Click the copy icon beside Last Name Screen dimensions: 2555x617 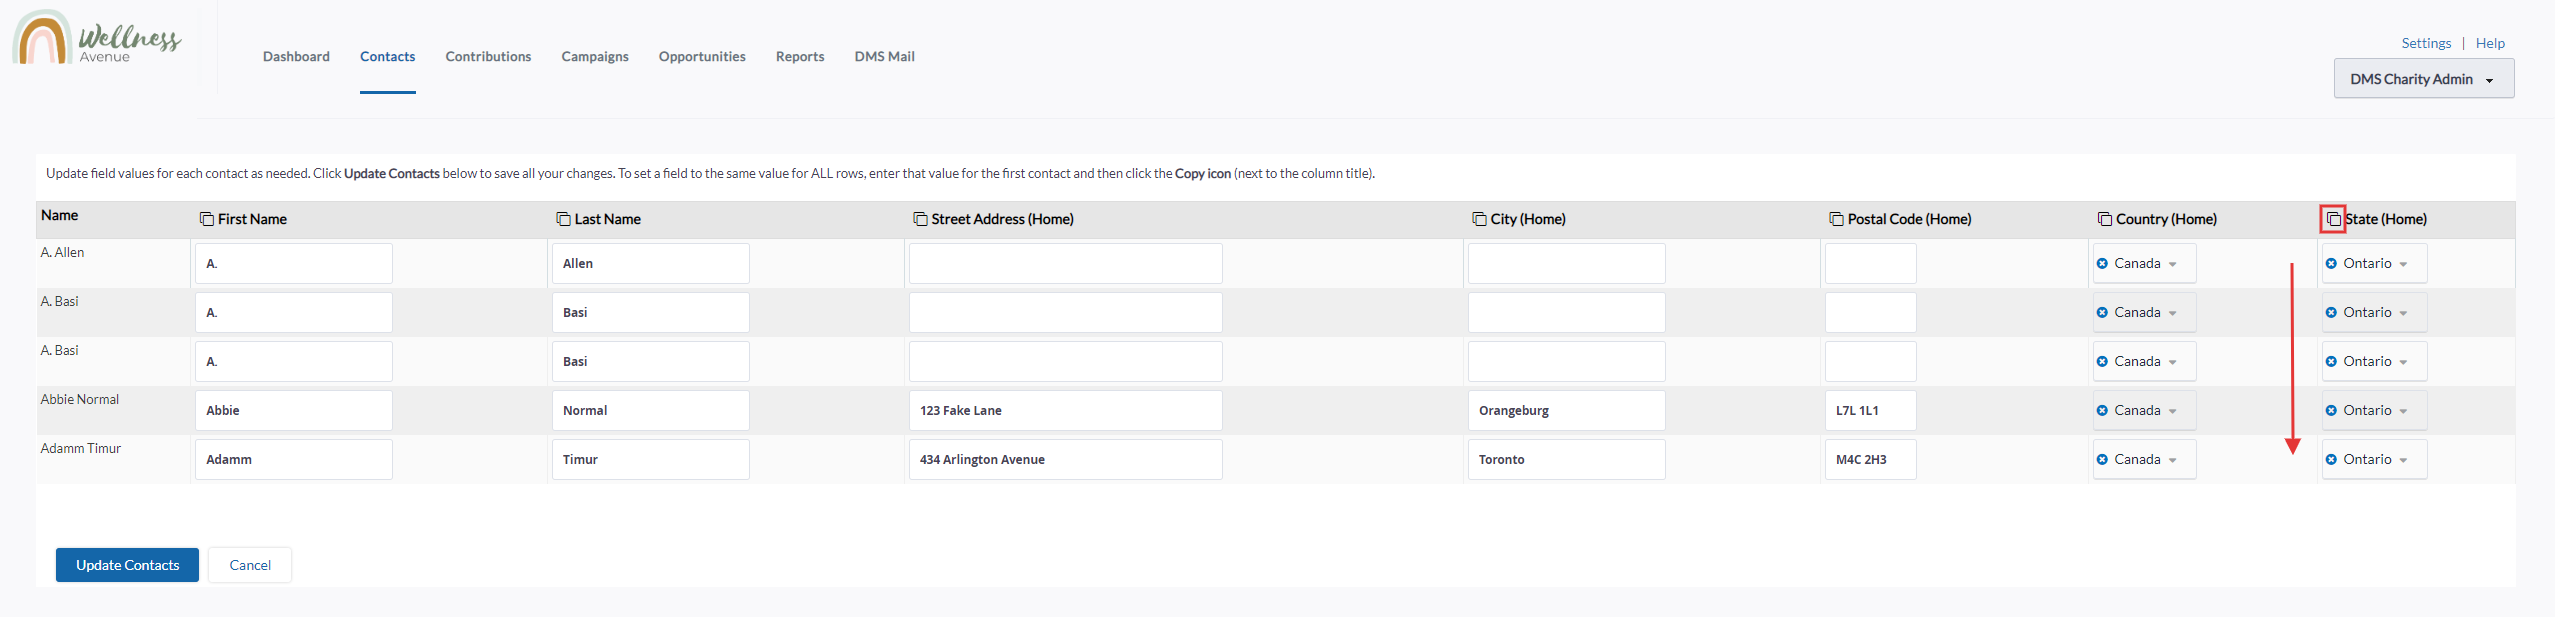tap(564, 219)
